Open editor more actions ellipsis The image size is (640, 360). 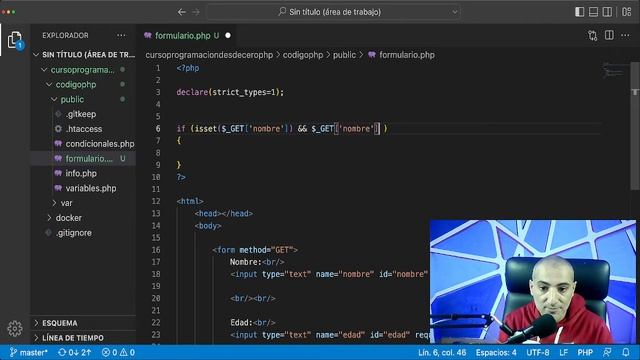click(625, 36)
